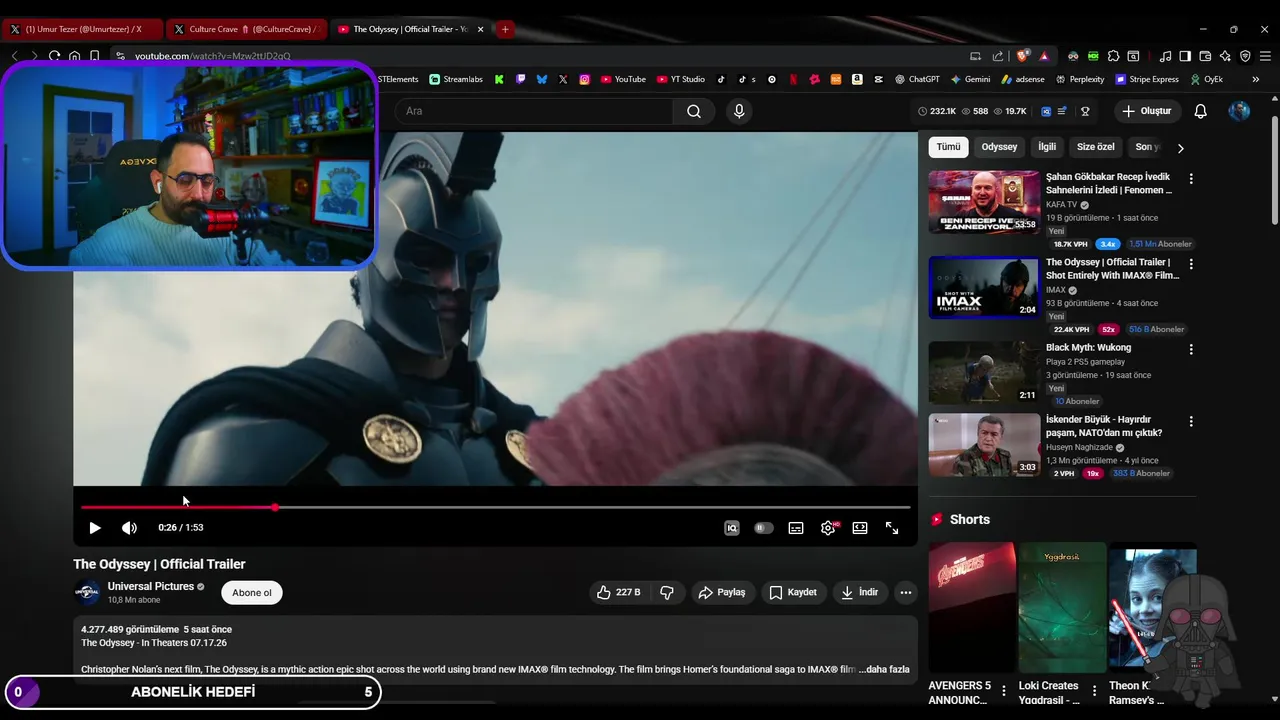Expand description with ...daha fazla

884,669
